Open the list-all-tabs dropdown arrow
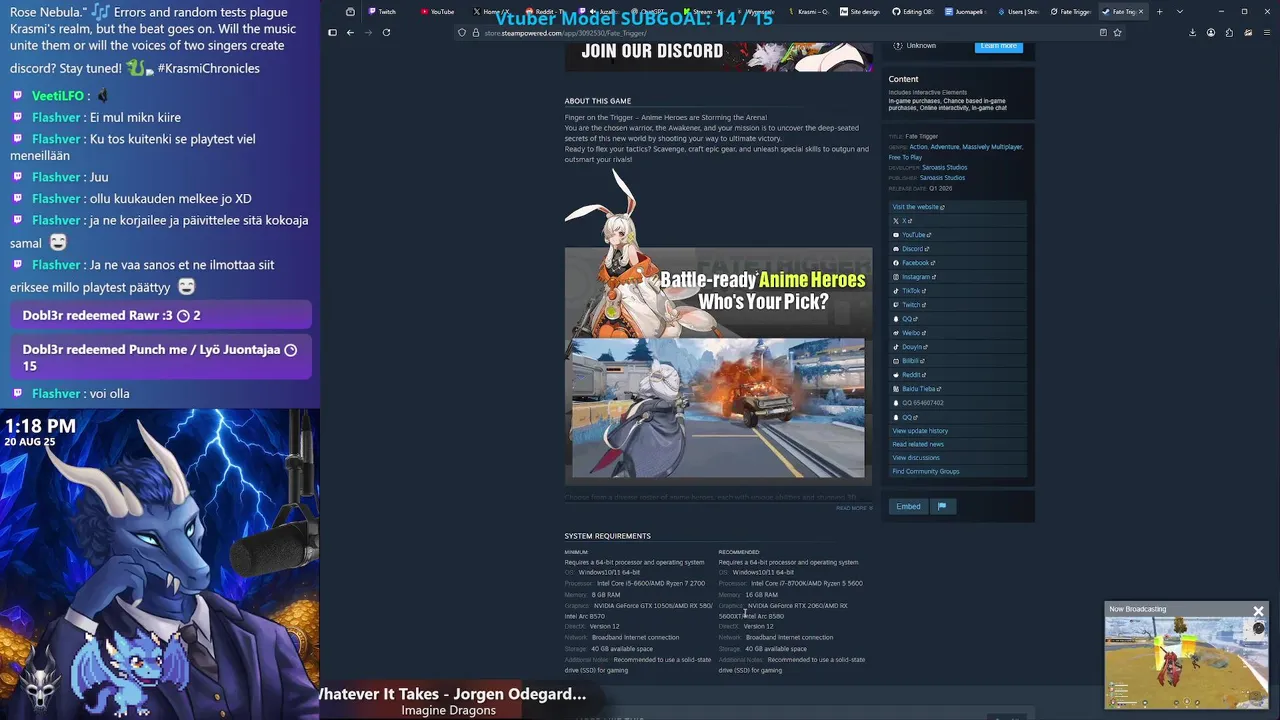This screenshot has width=1280, height=720. pyautogui.click(x=1180, y=12)
